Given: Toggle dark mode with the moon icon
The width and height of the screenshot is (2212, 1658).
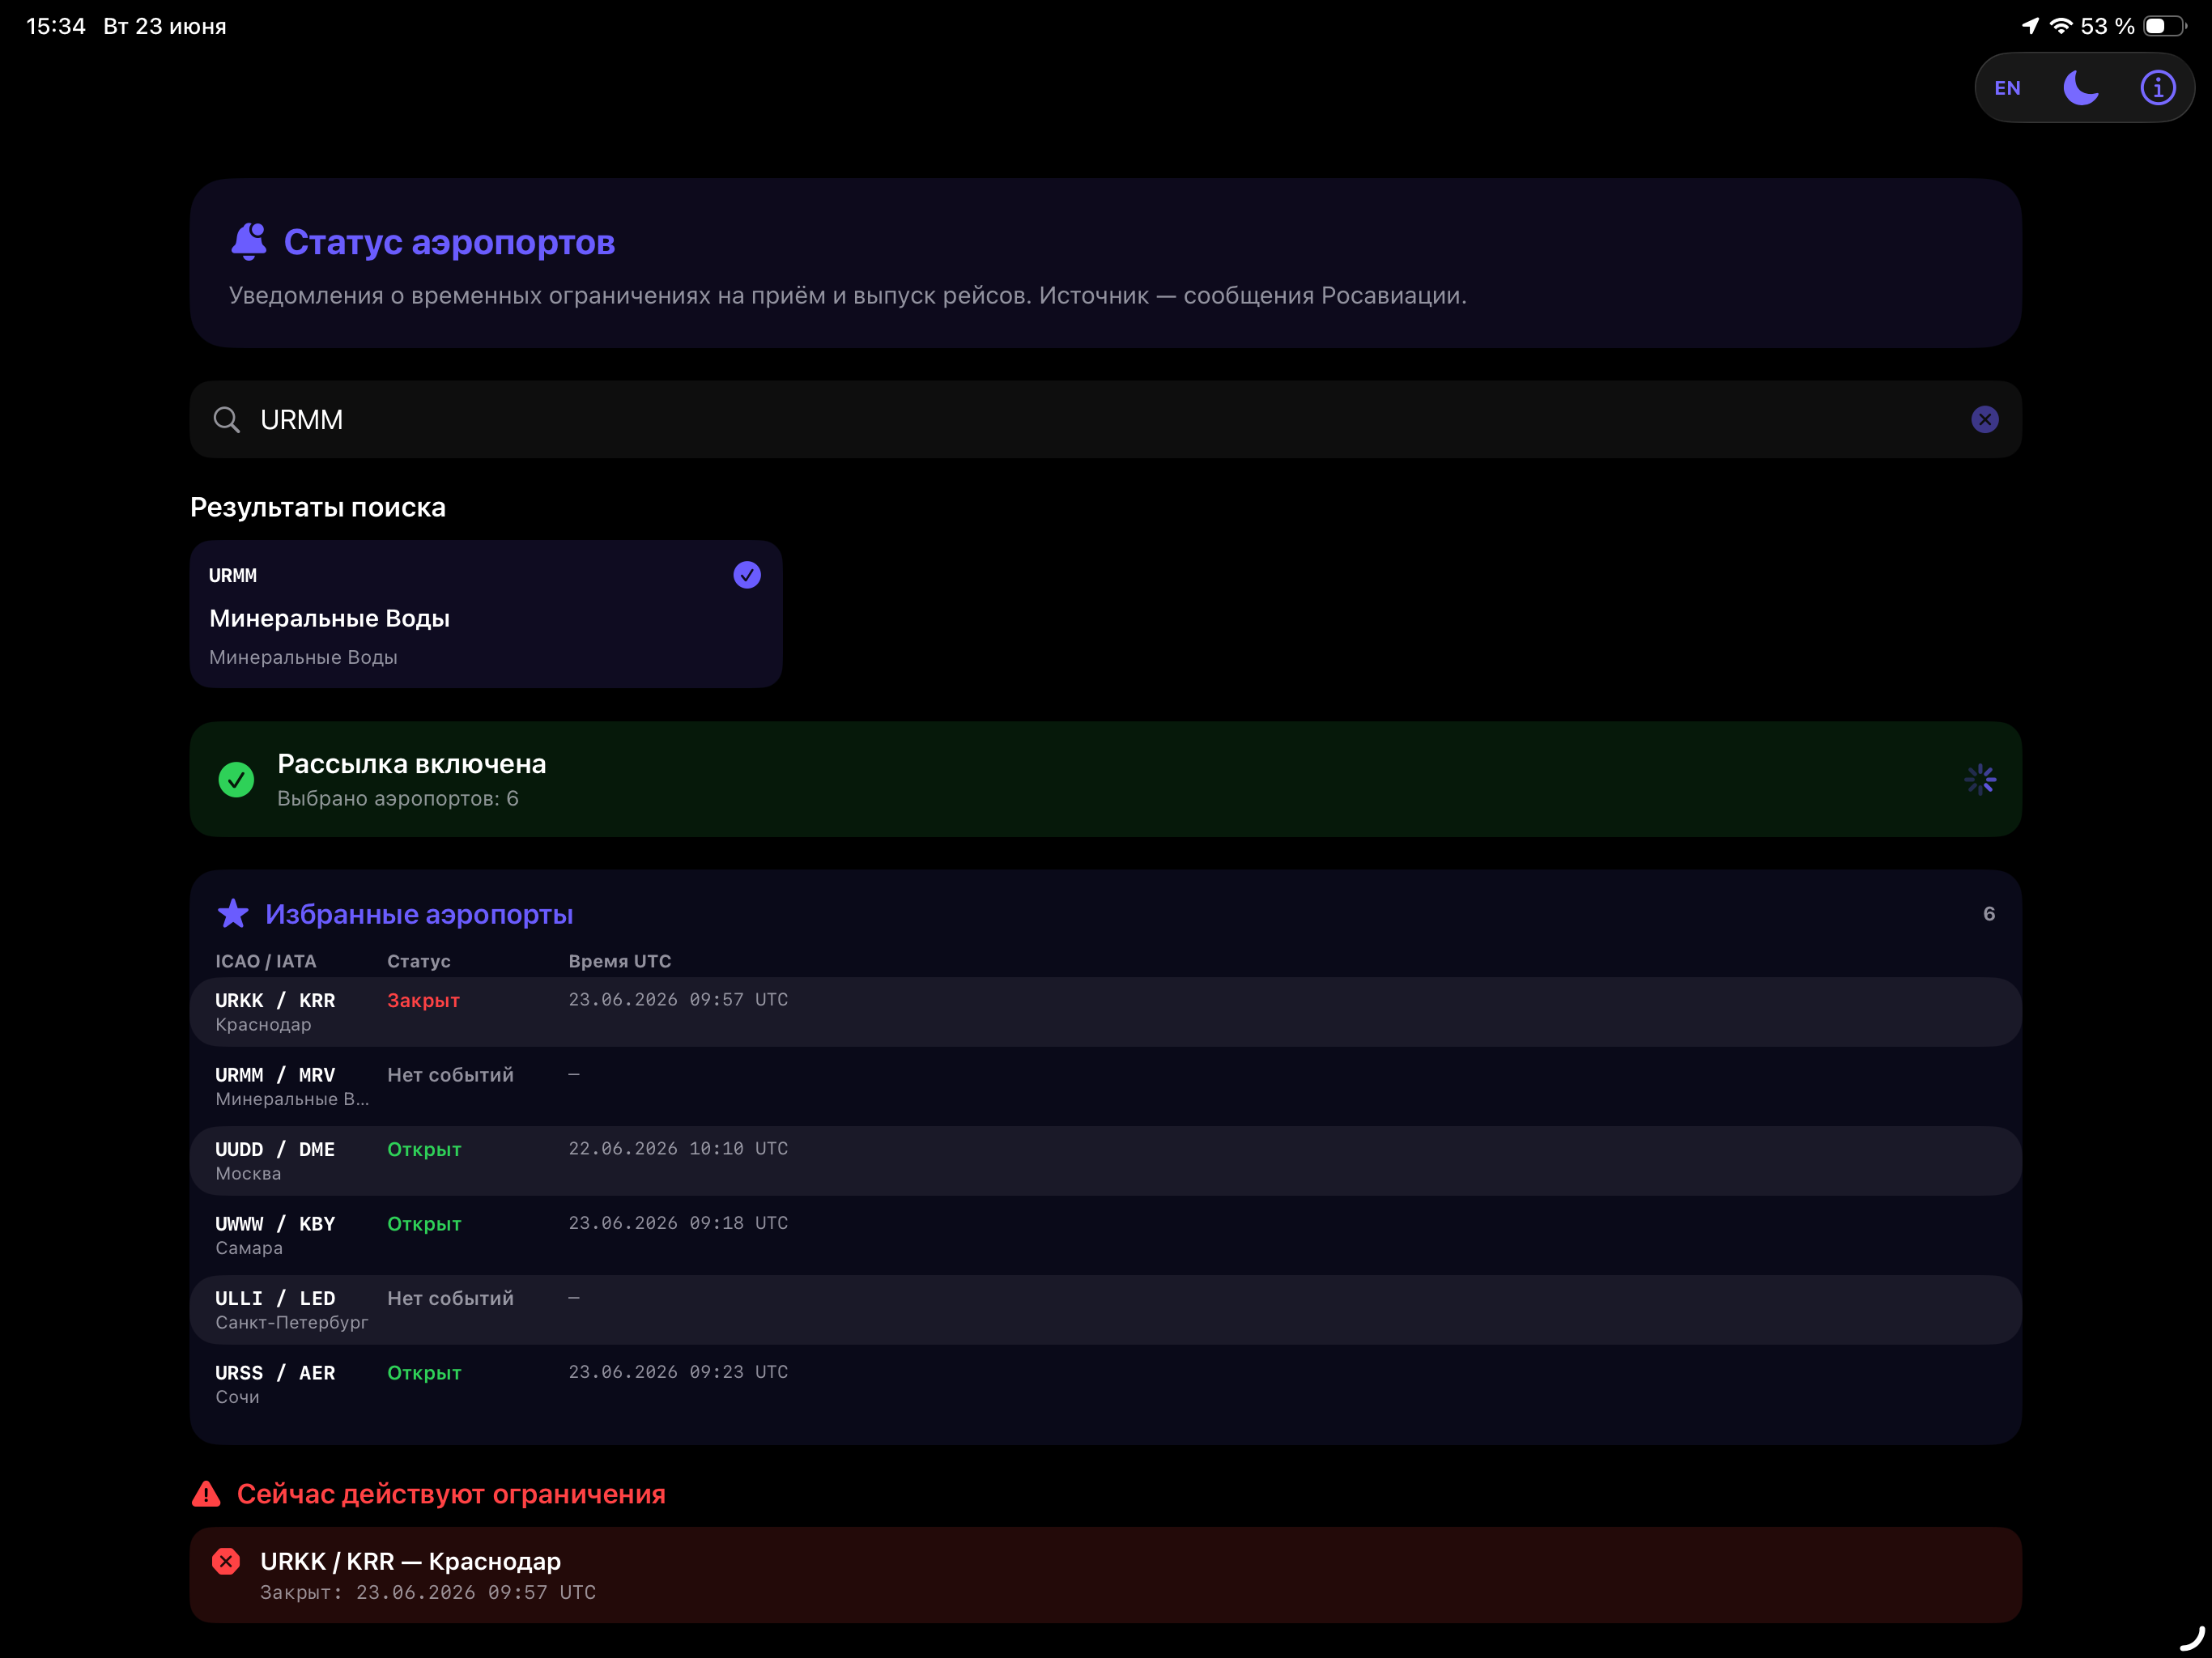Looking at the screenshot, I should 2081,88.
